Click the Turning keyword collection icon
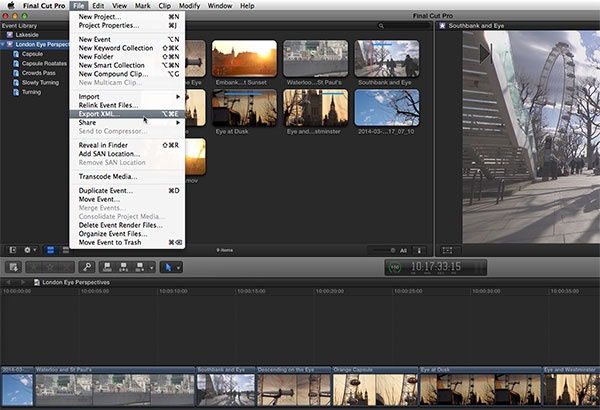The width and height of the screenshot is (600, 410). point(16,92)
